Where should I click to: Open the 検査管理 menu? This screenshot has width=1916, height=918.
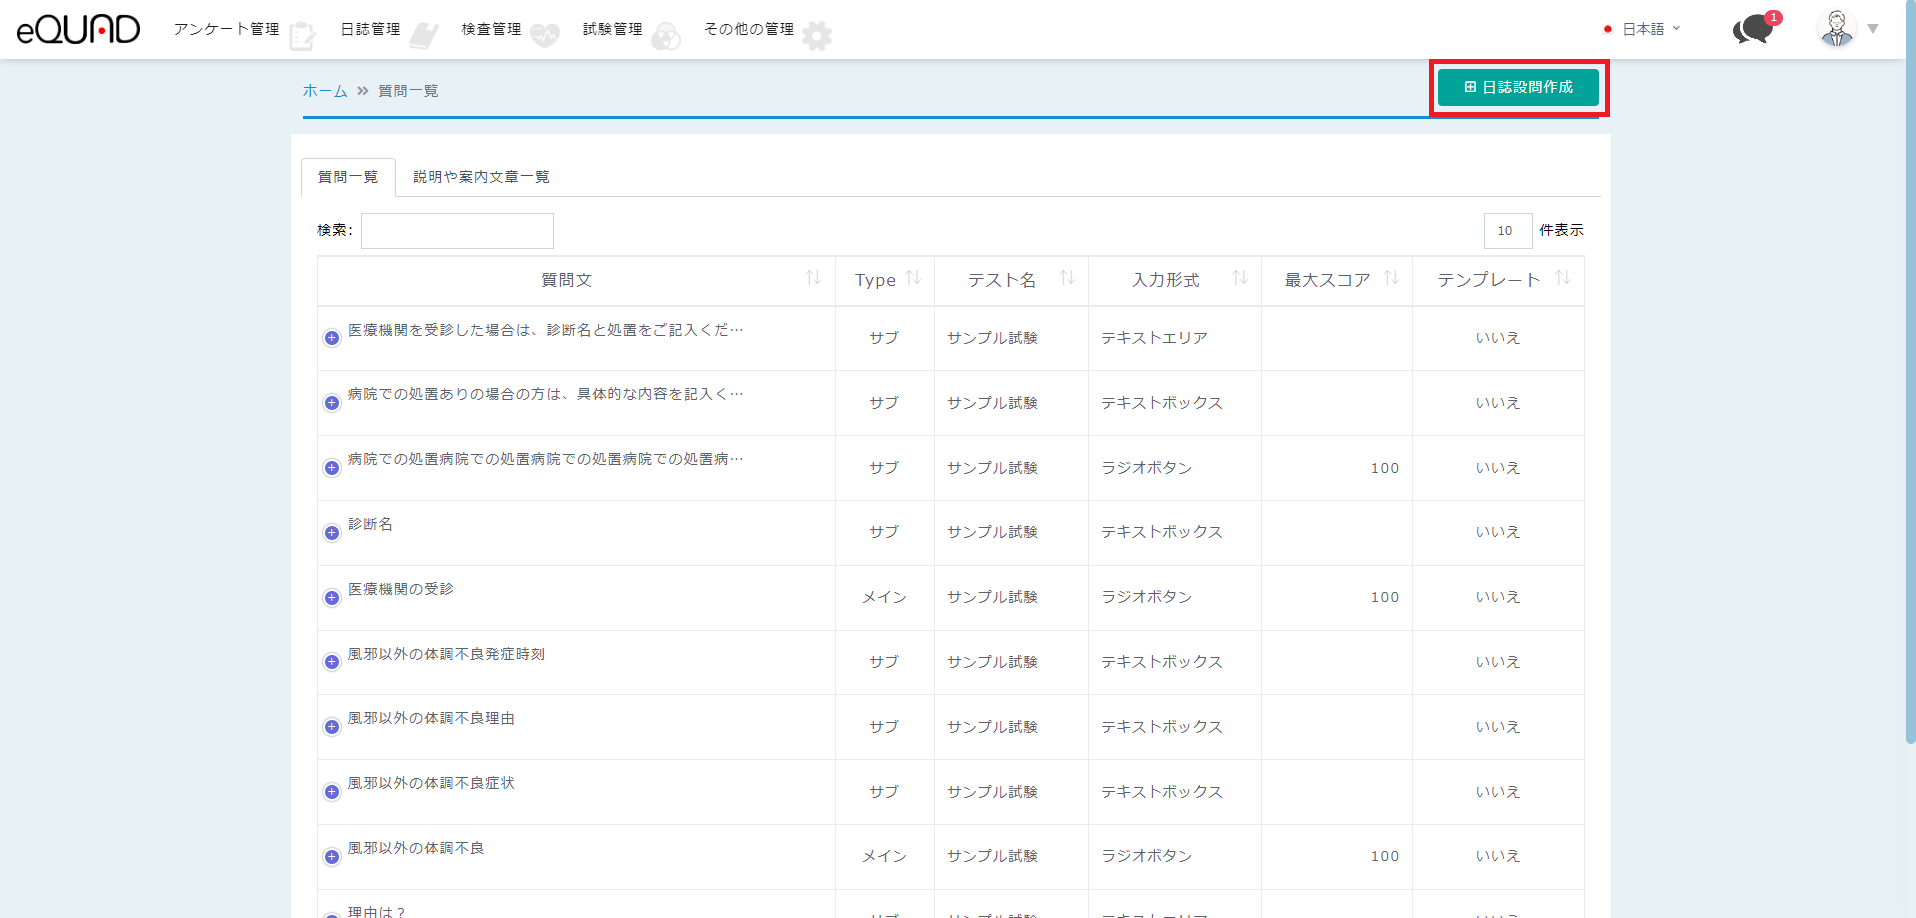click(x=491, y=29)
